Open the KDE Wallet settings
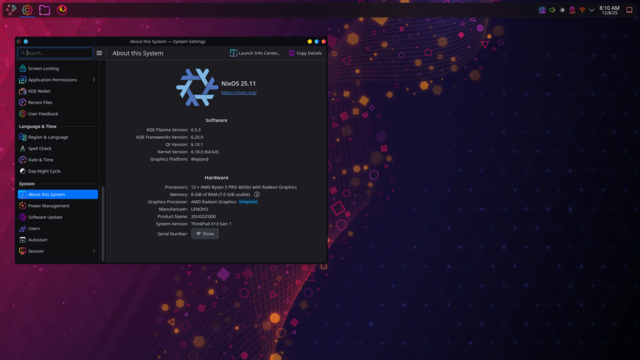This screenshot has height=360, width=640. click(x=58, y=91)
